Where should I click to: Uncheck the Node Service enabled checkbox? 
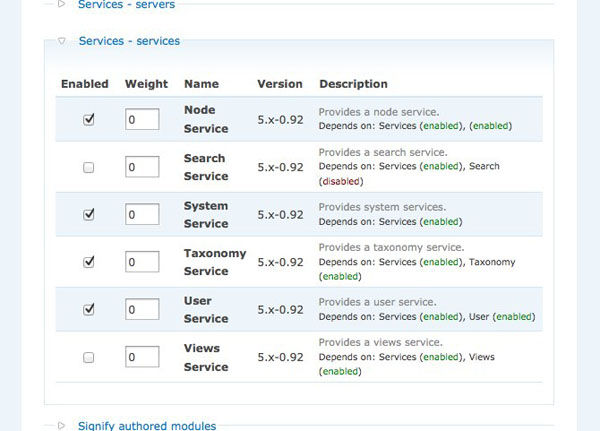(x=89, y=119)
